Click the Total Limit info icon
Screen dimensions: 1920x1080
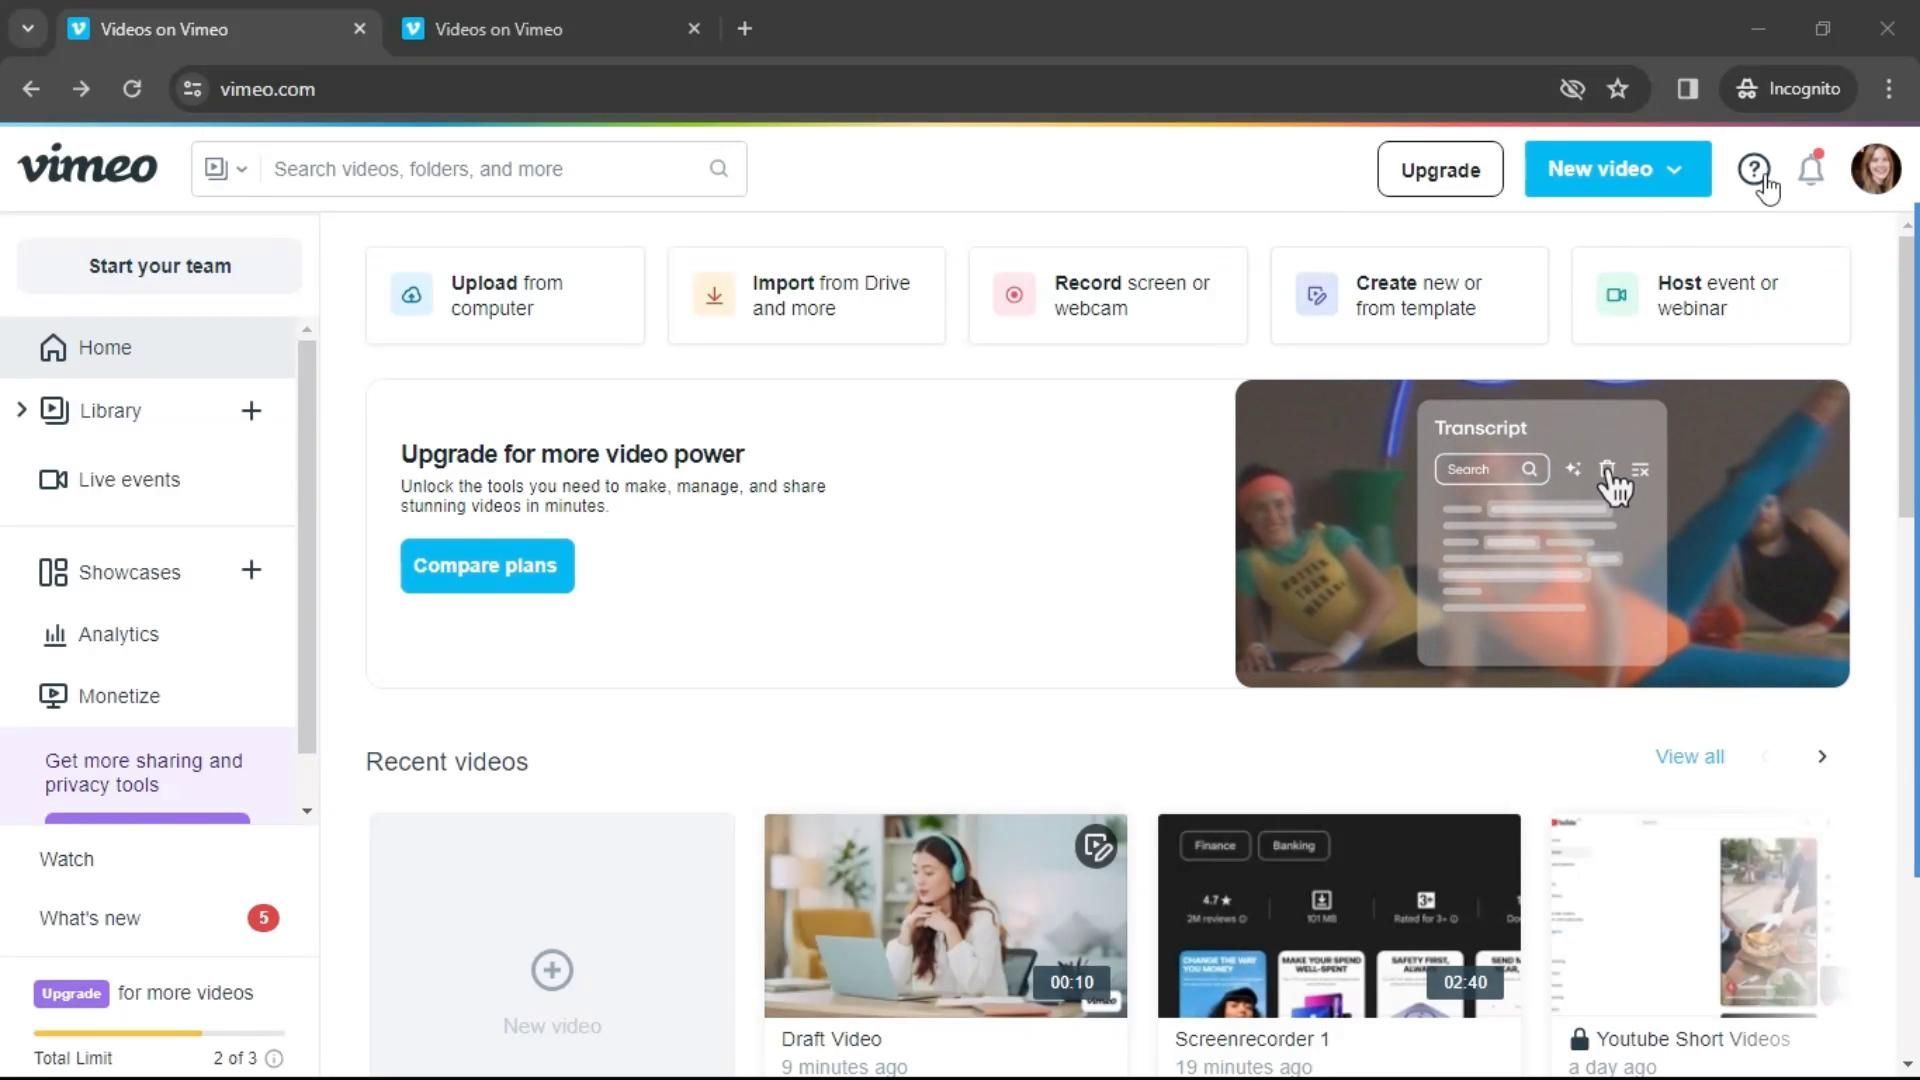coord(274,1058)
